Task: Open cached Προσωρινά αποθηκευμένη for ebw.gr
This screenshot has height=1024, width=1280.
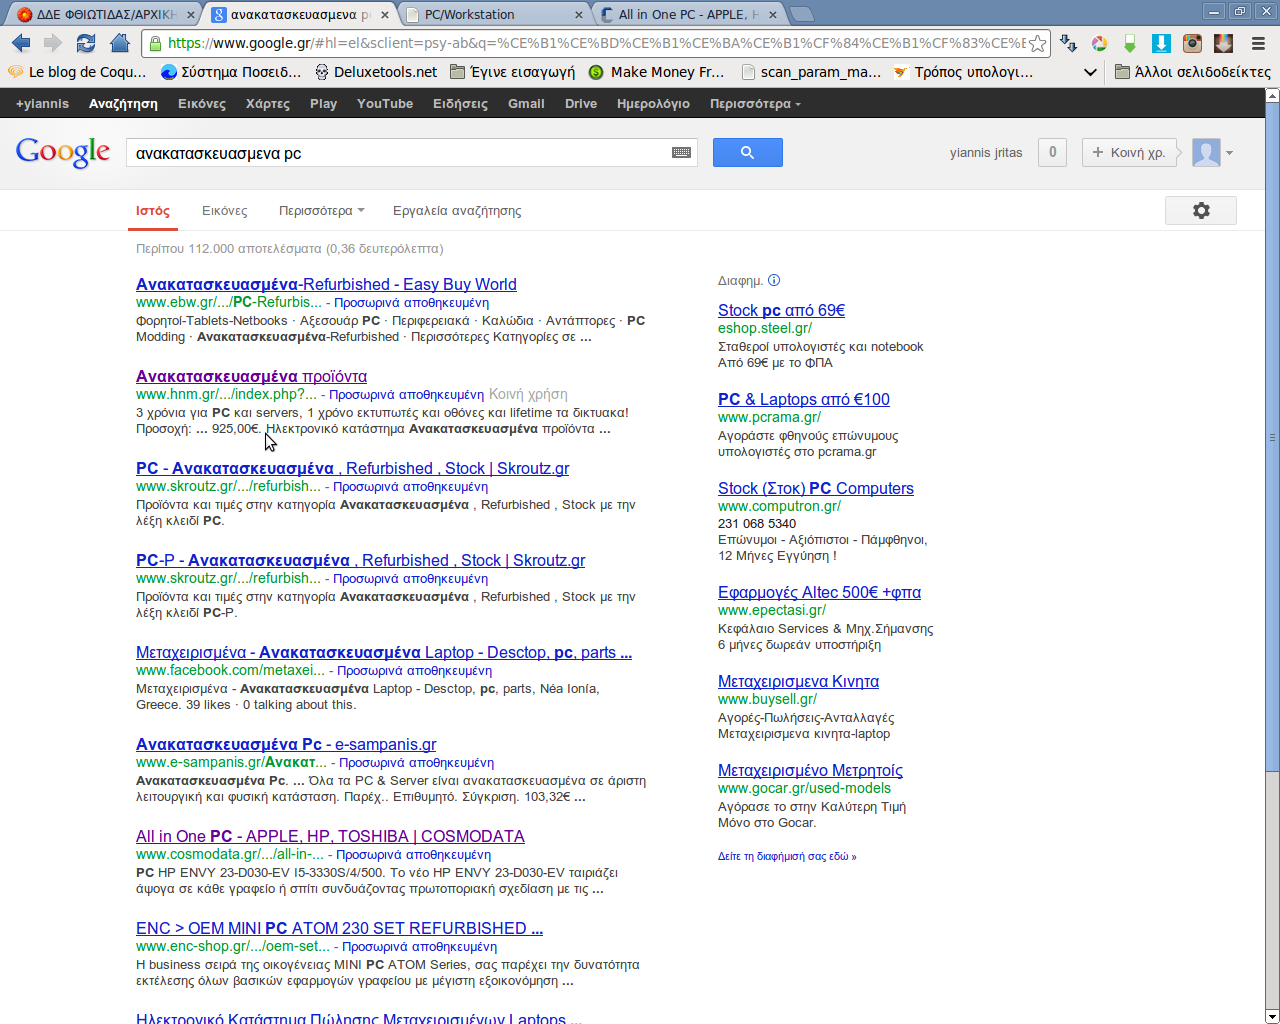Action: 411,302
